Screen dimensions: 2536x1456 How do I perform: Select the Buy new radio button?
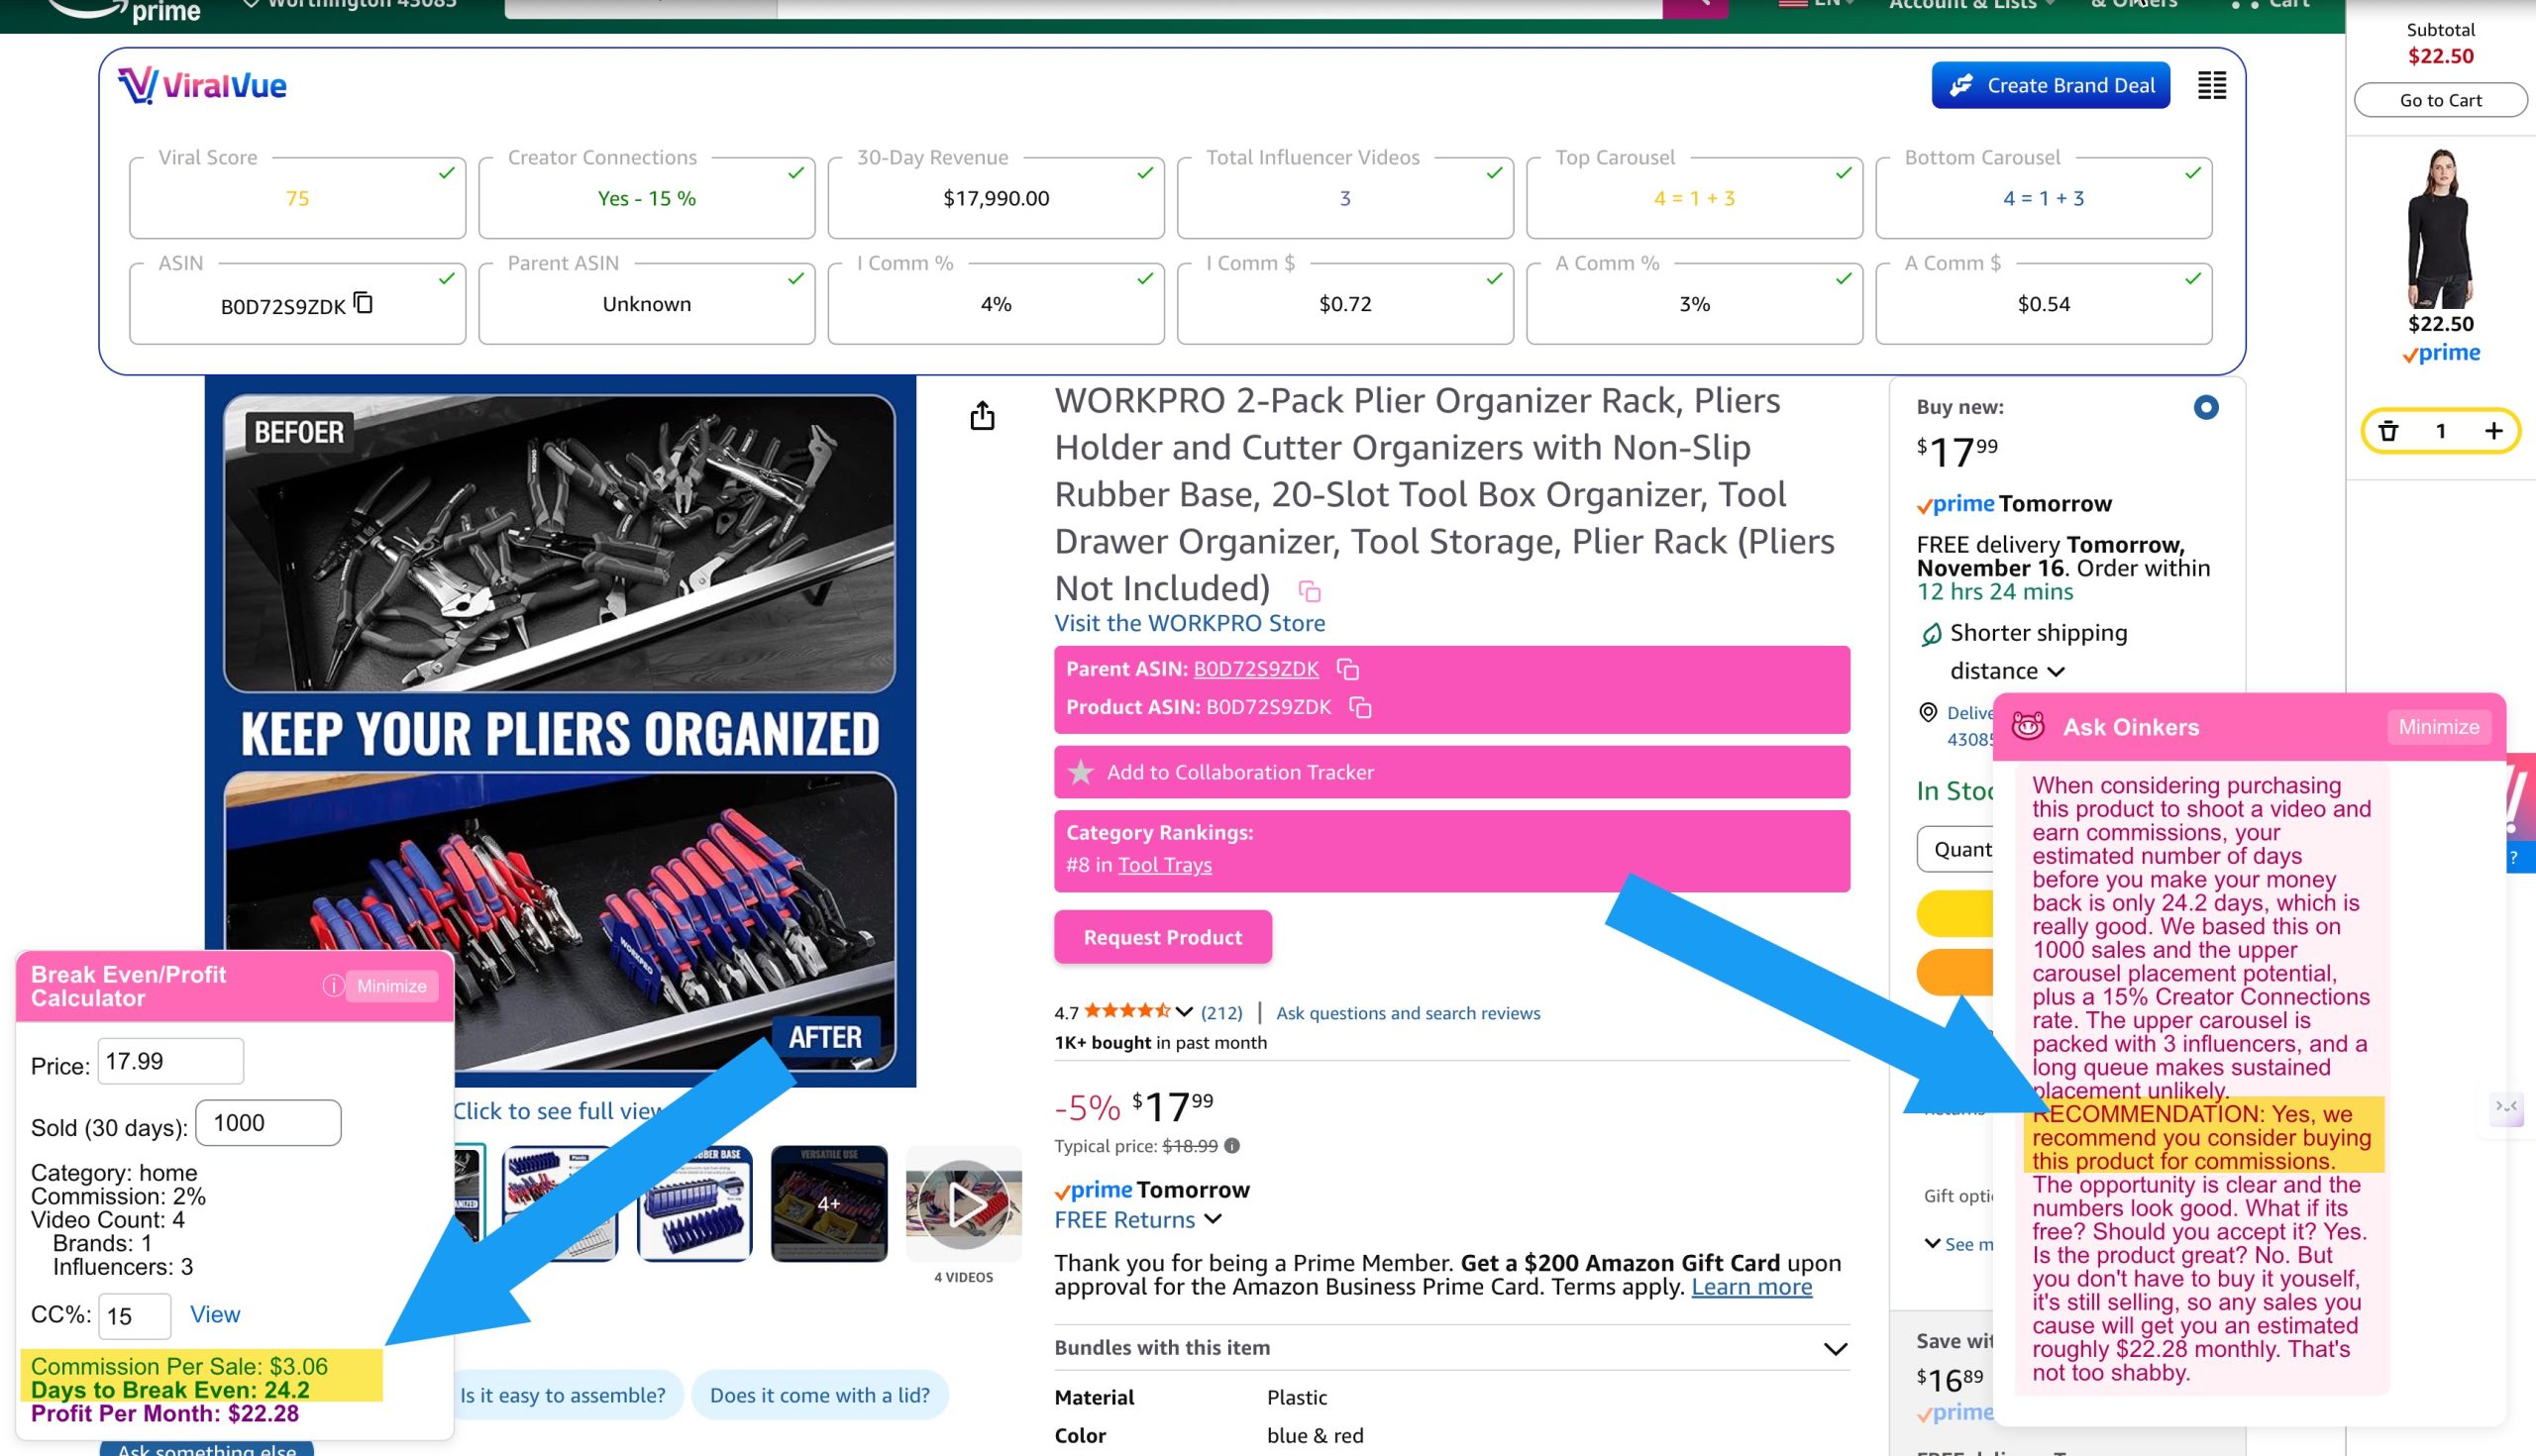click(2205, 407)
